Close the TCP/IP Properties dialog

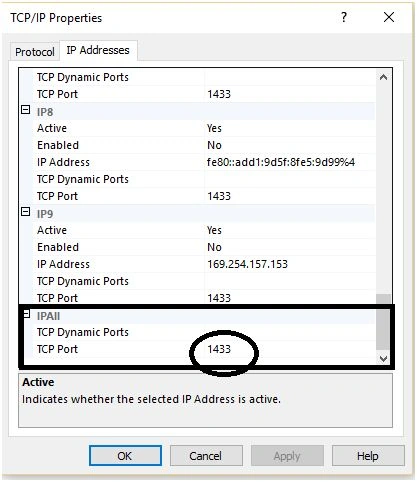389,17
